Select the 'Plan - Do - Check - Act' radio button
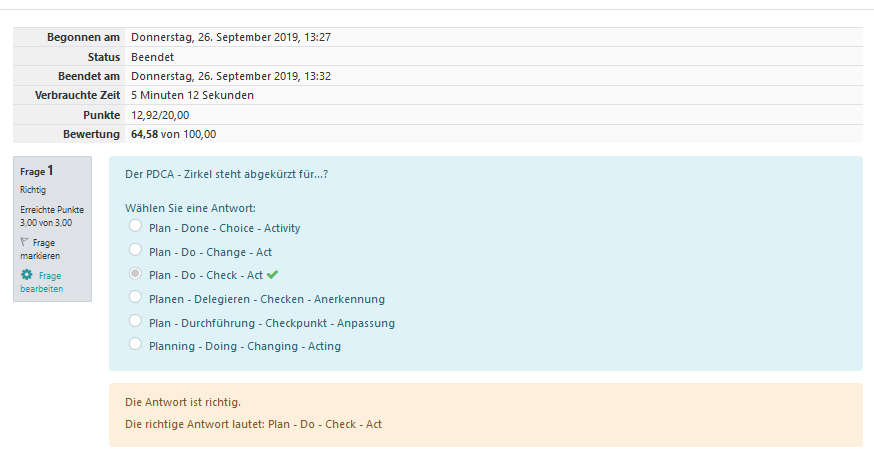The image size is (874, 455). [x=135, y=275]
